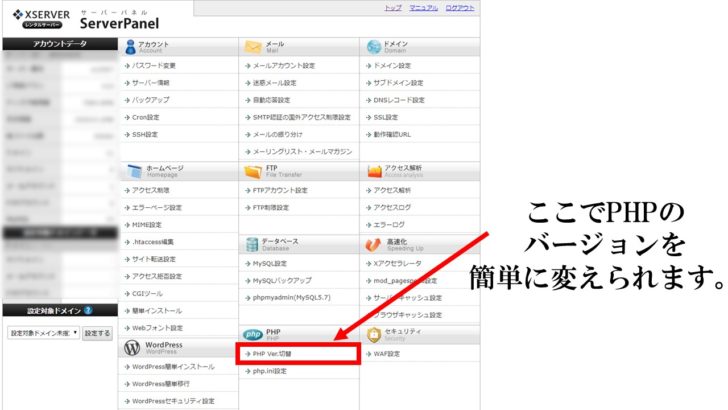The image size is (728, 410).
Task: Click the Database cylinder icon
Action: click(252, 245)
